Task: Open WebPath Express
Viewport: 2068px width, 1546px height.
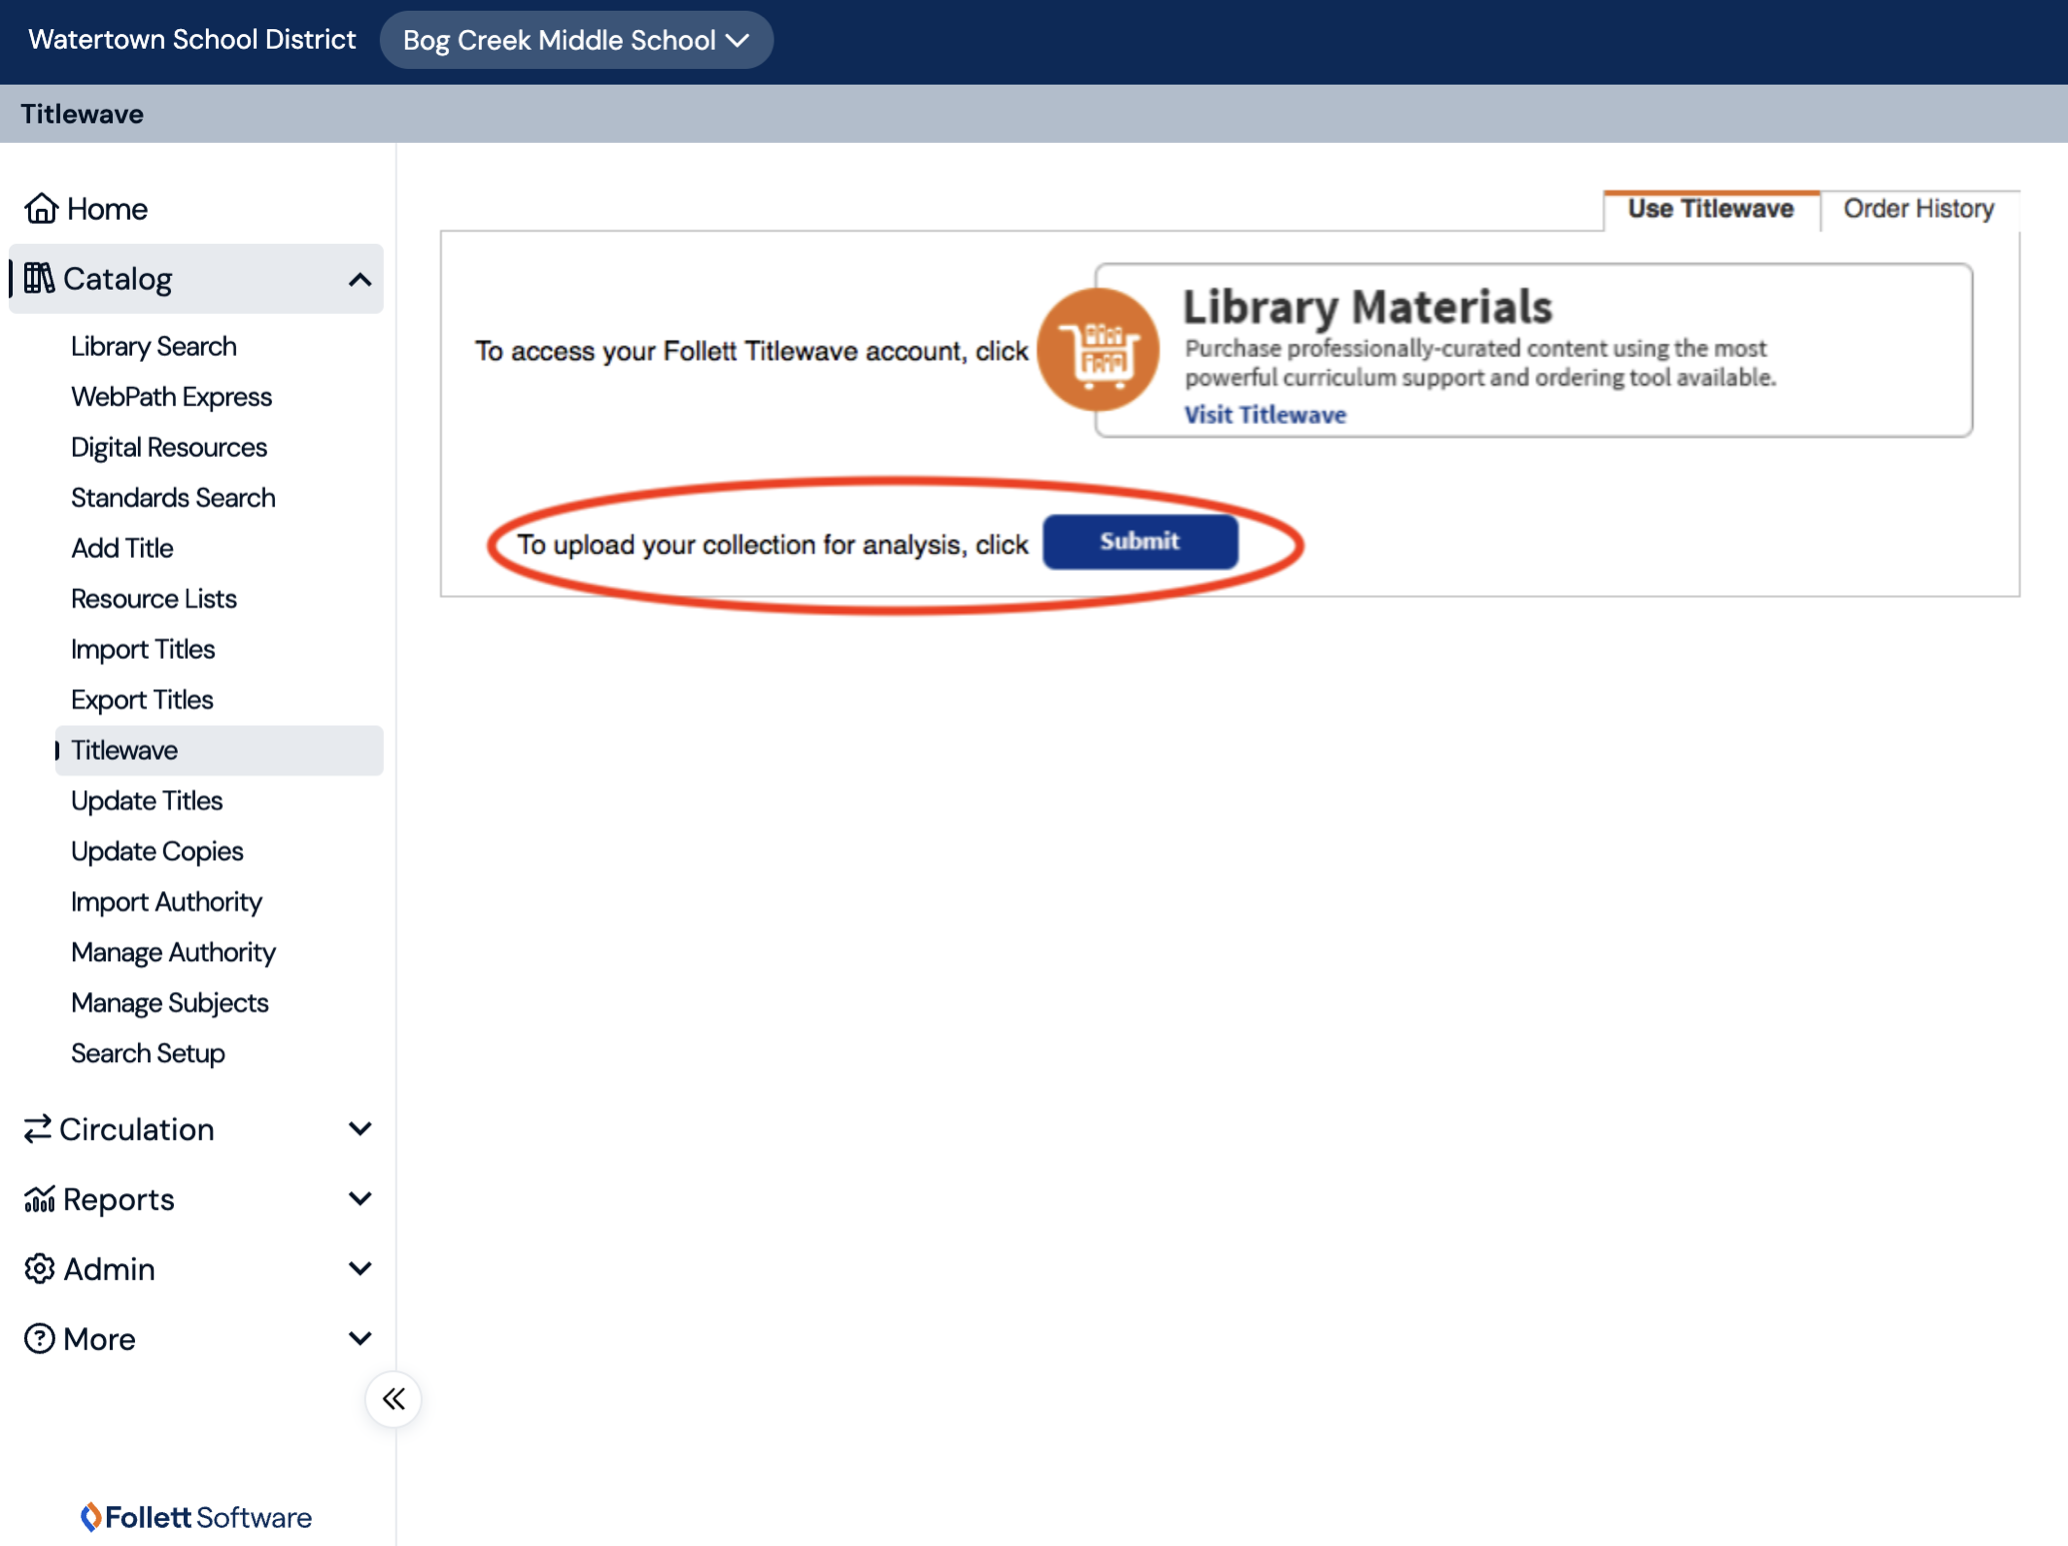Action: pos(171,397)
